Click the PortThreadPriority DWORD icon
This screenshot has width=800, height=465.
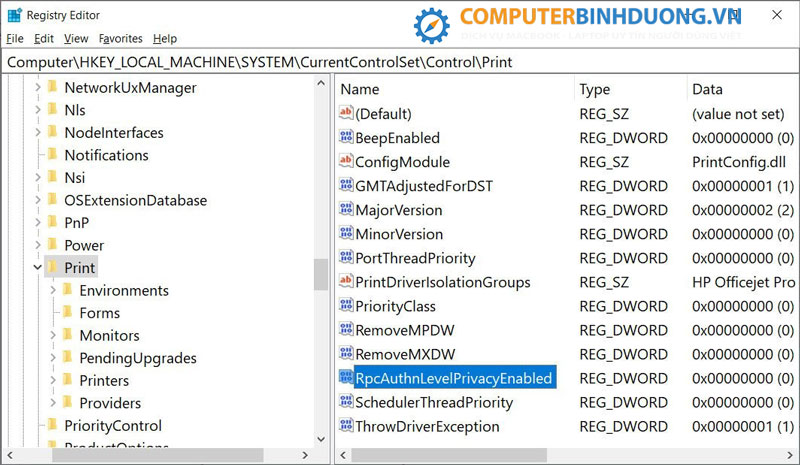tap(346, 257)
